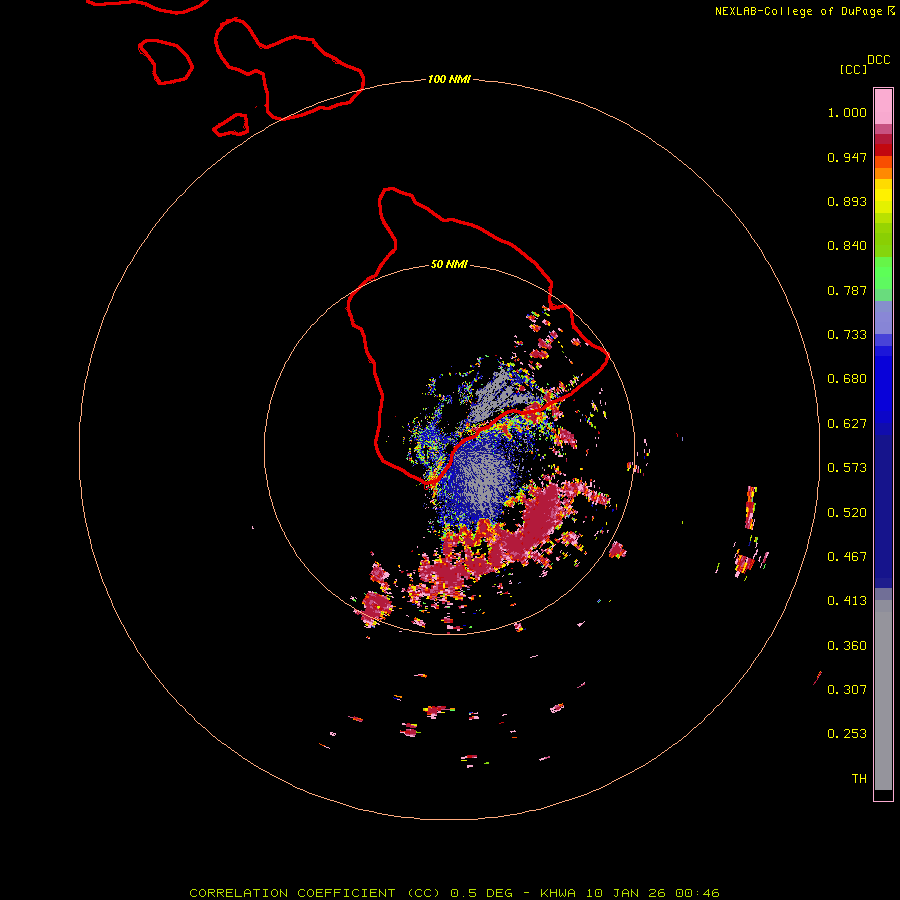Click the 0.307 scale value
This screenshot has height=900, width=900.
(847, 690)
